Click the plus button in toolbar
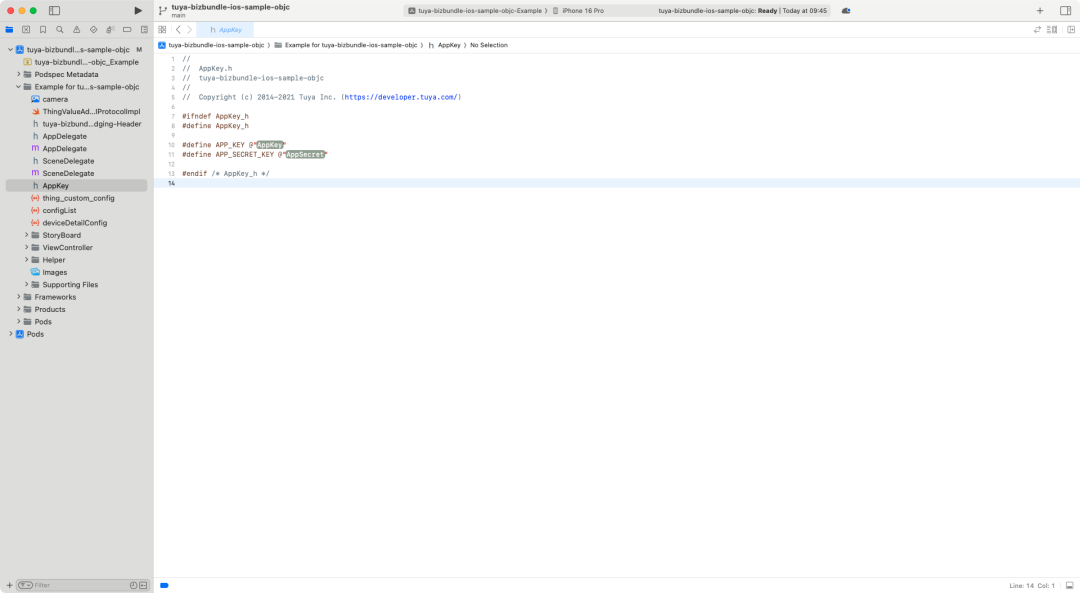The height and width of the screenshot is (593, 1080). click(1040, 10)
